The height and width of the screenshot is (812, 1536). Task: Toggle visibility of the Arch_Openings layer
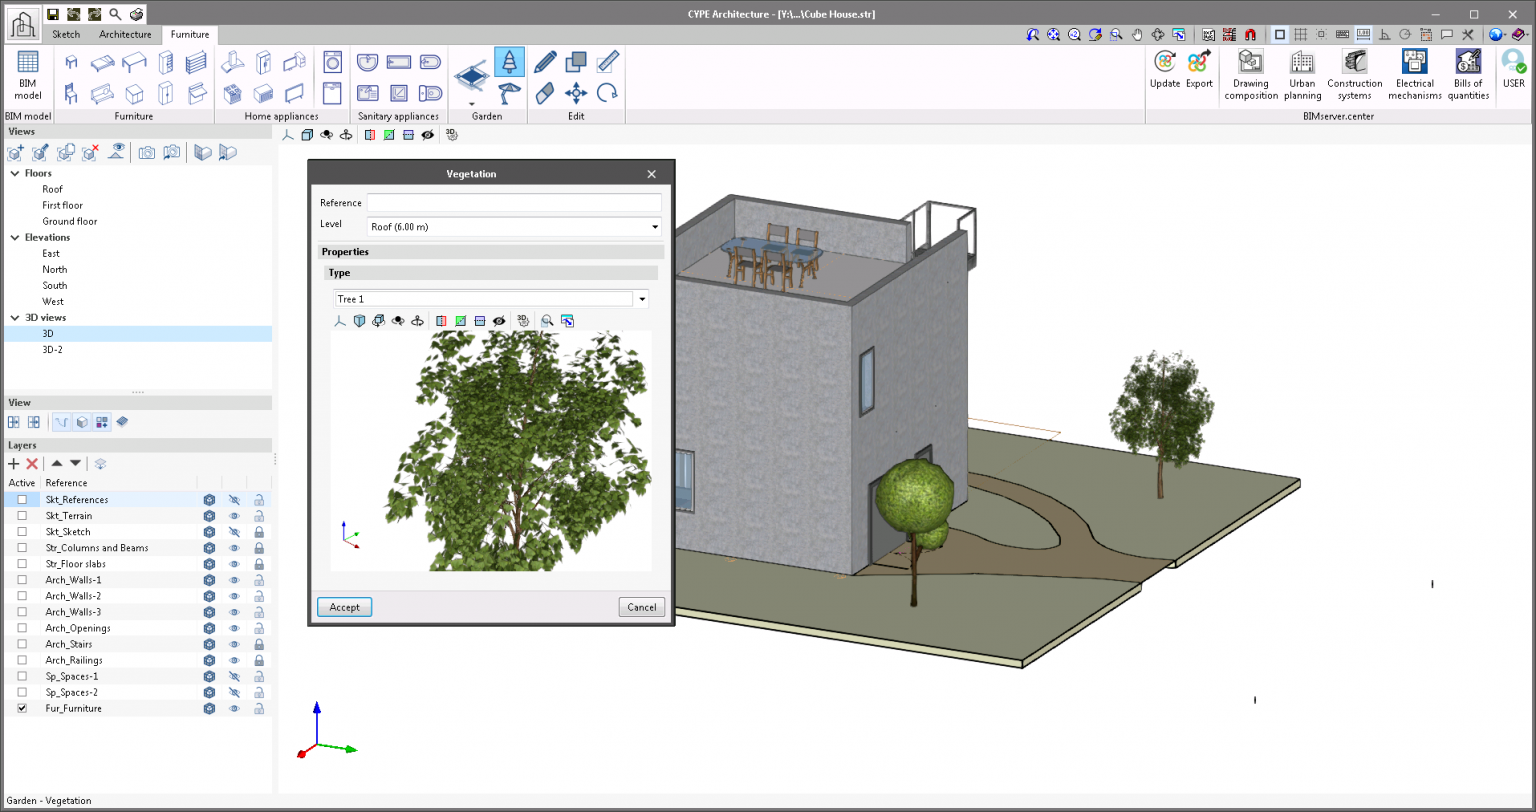point(234,628)
